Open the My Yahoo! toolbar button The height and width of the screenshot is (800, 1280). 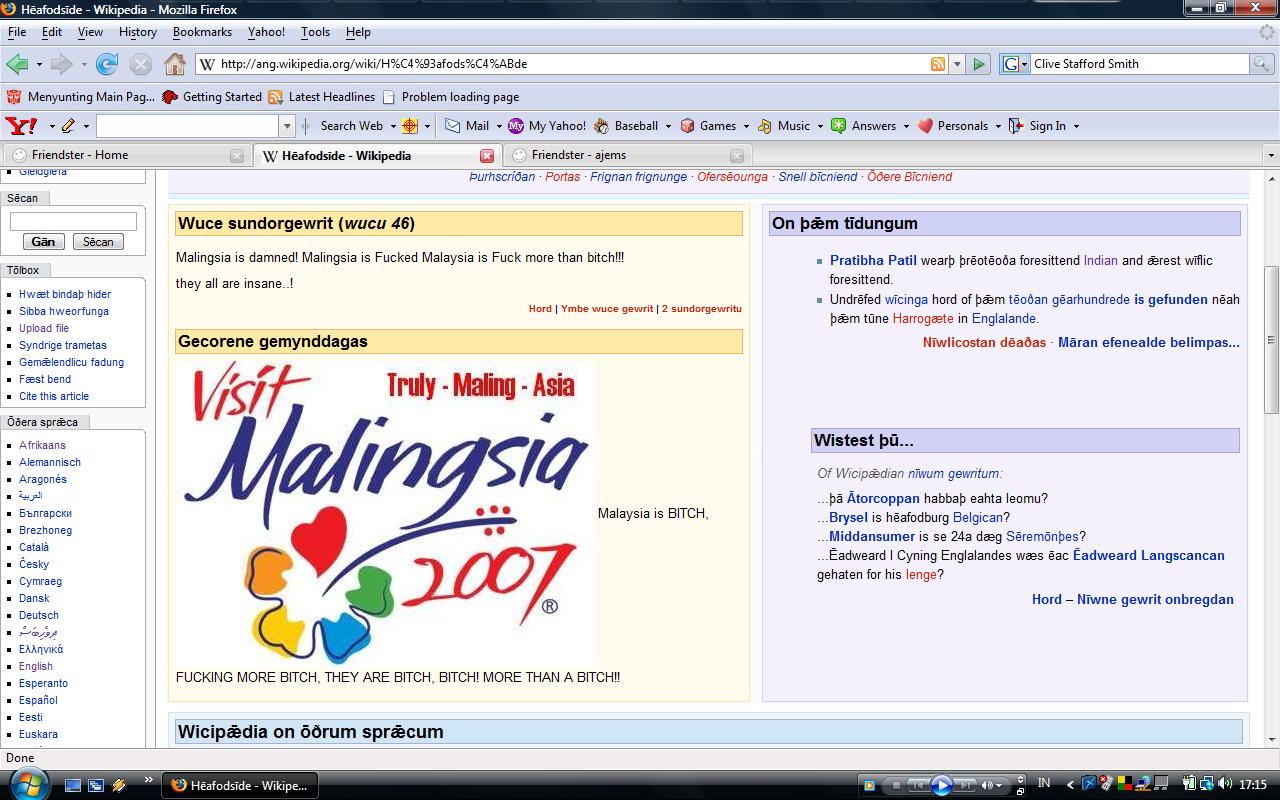point(547,126)
